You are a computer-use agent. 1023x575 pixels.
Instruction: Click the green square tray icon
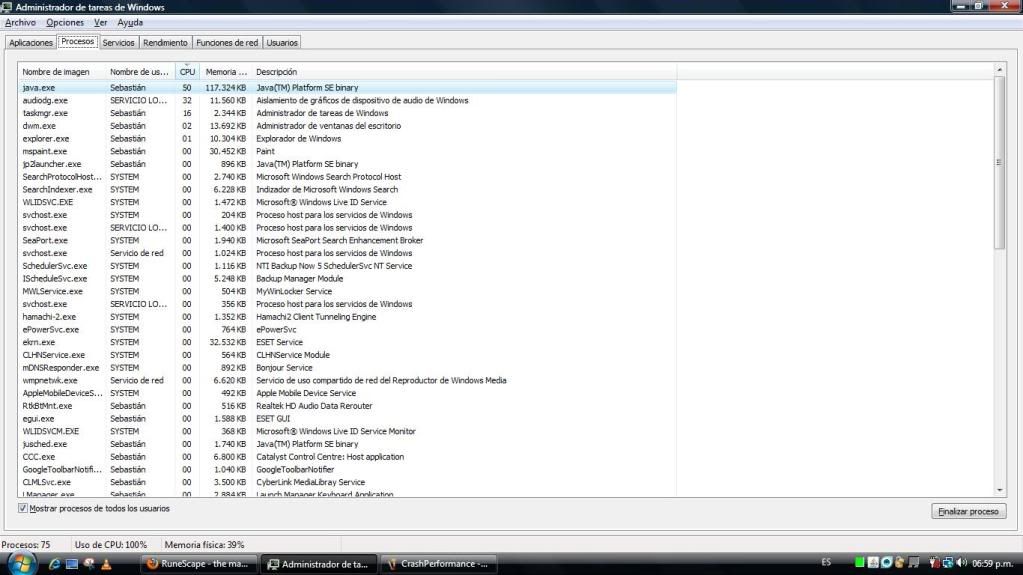(859, 564)
